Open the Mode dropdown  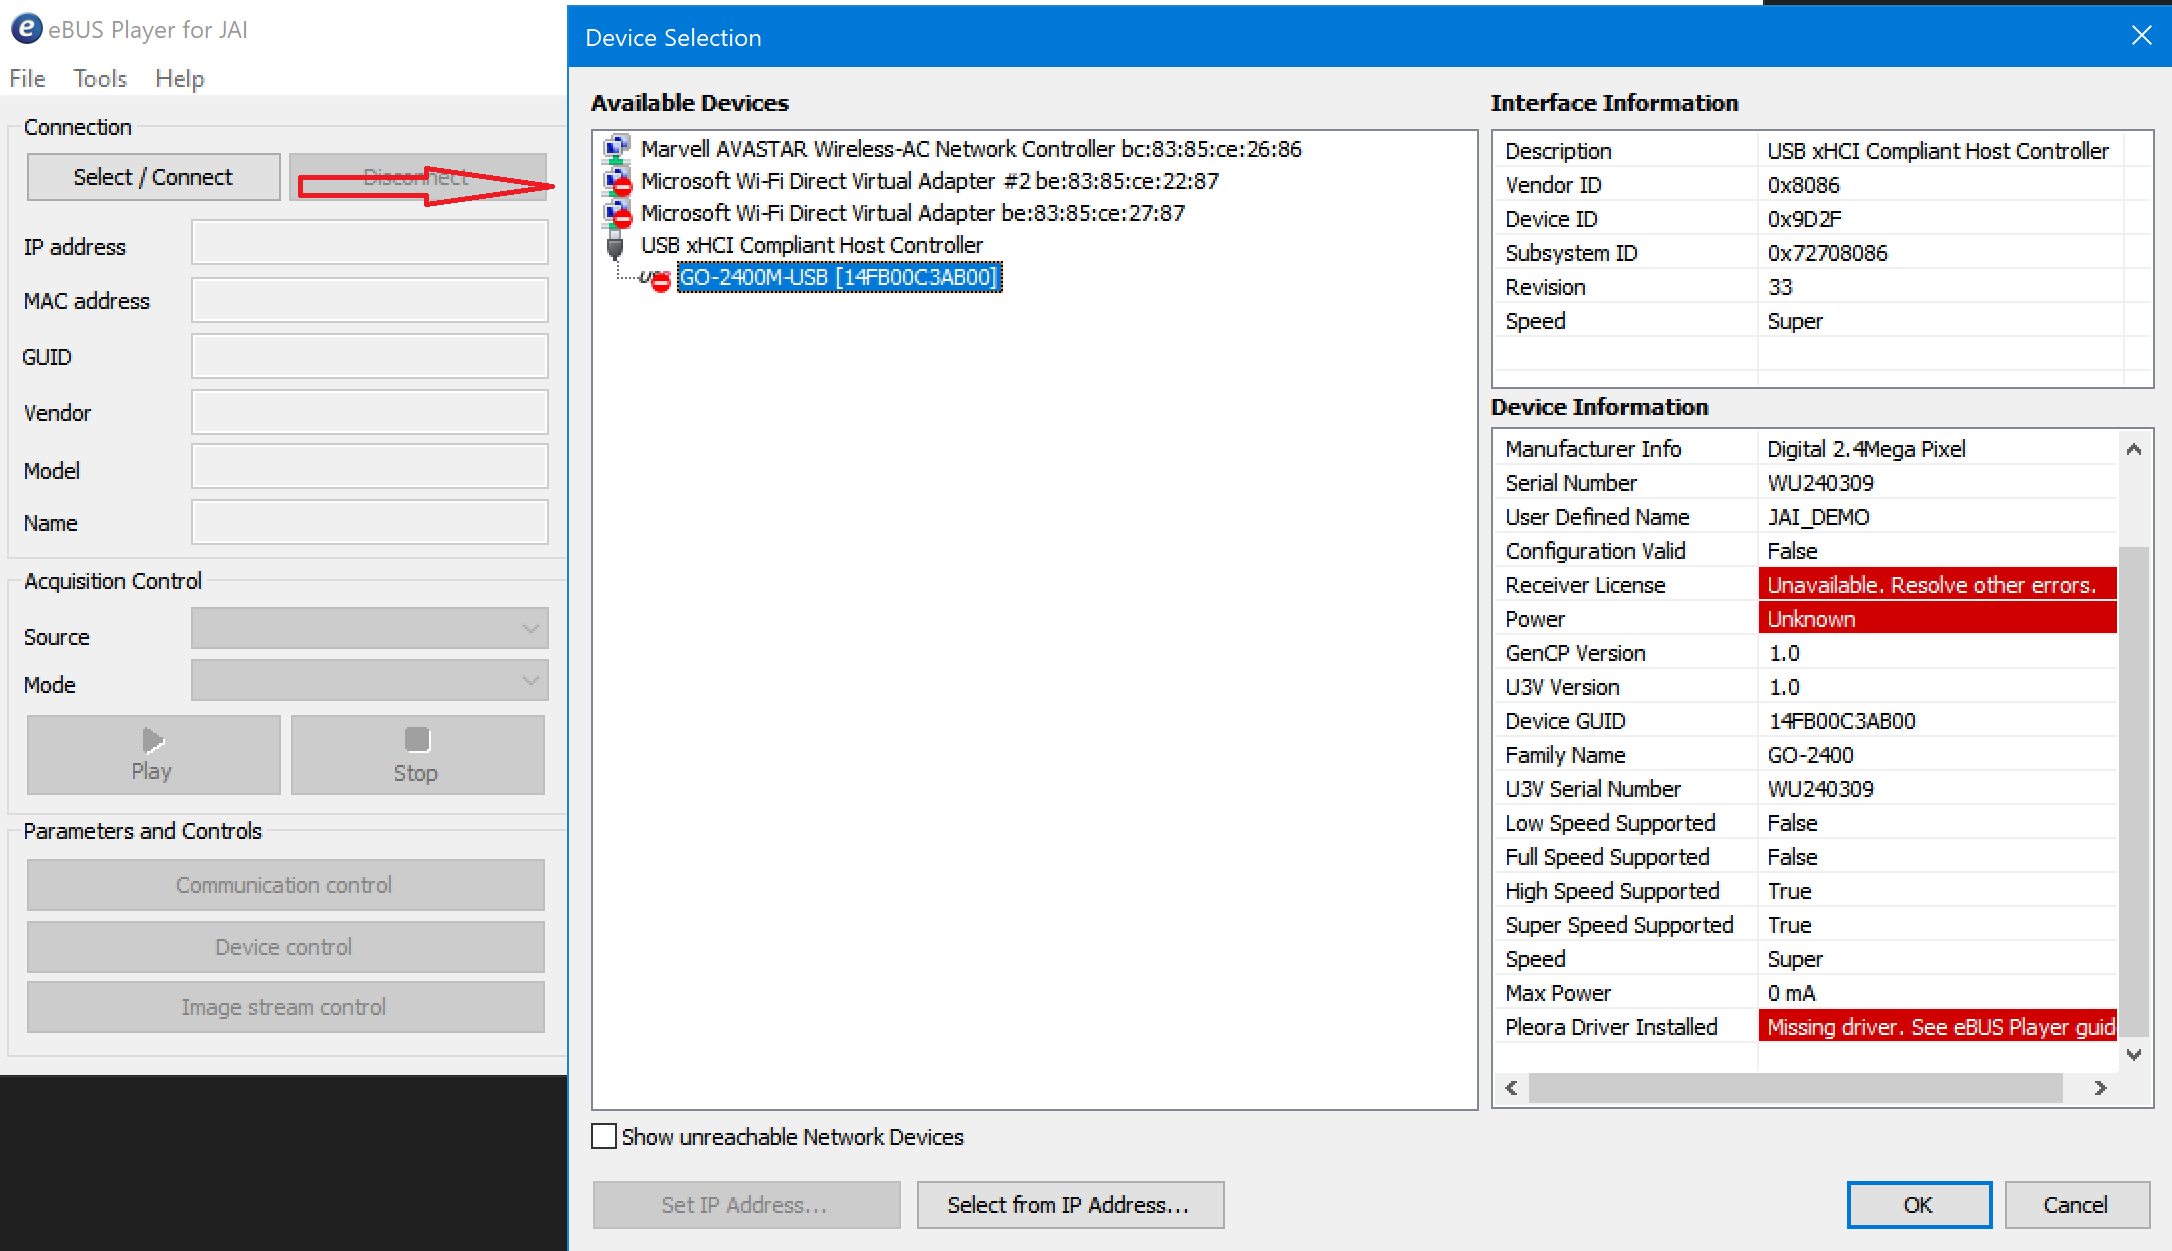pos(370,680)
